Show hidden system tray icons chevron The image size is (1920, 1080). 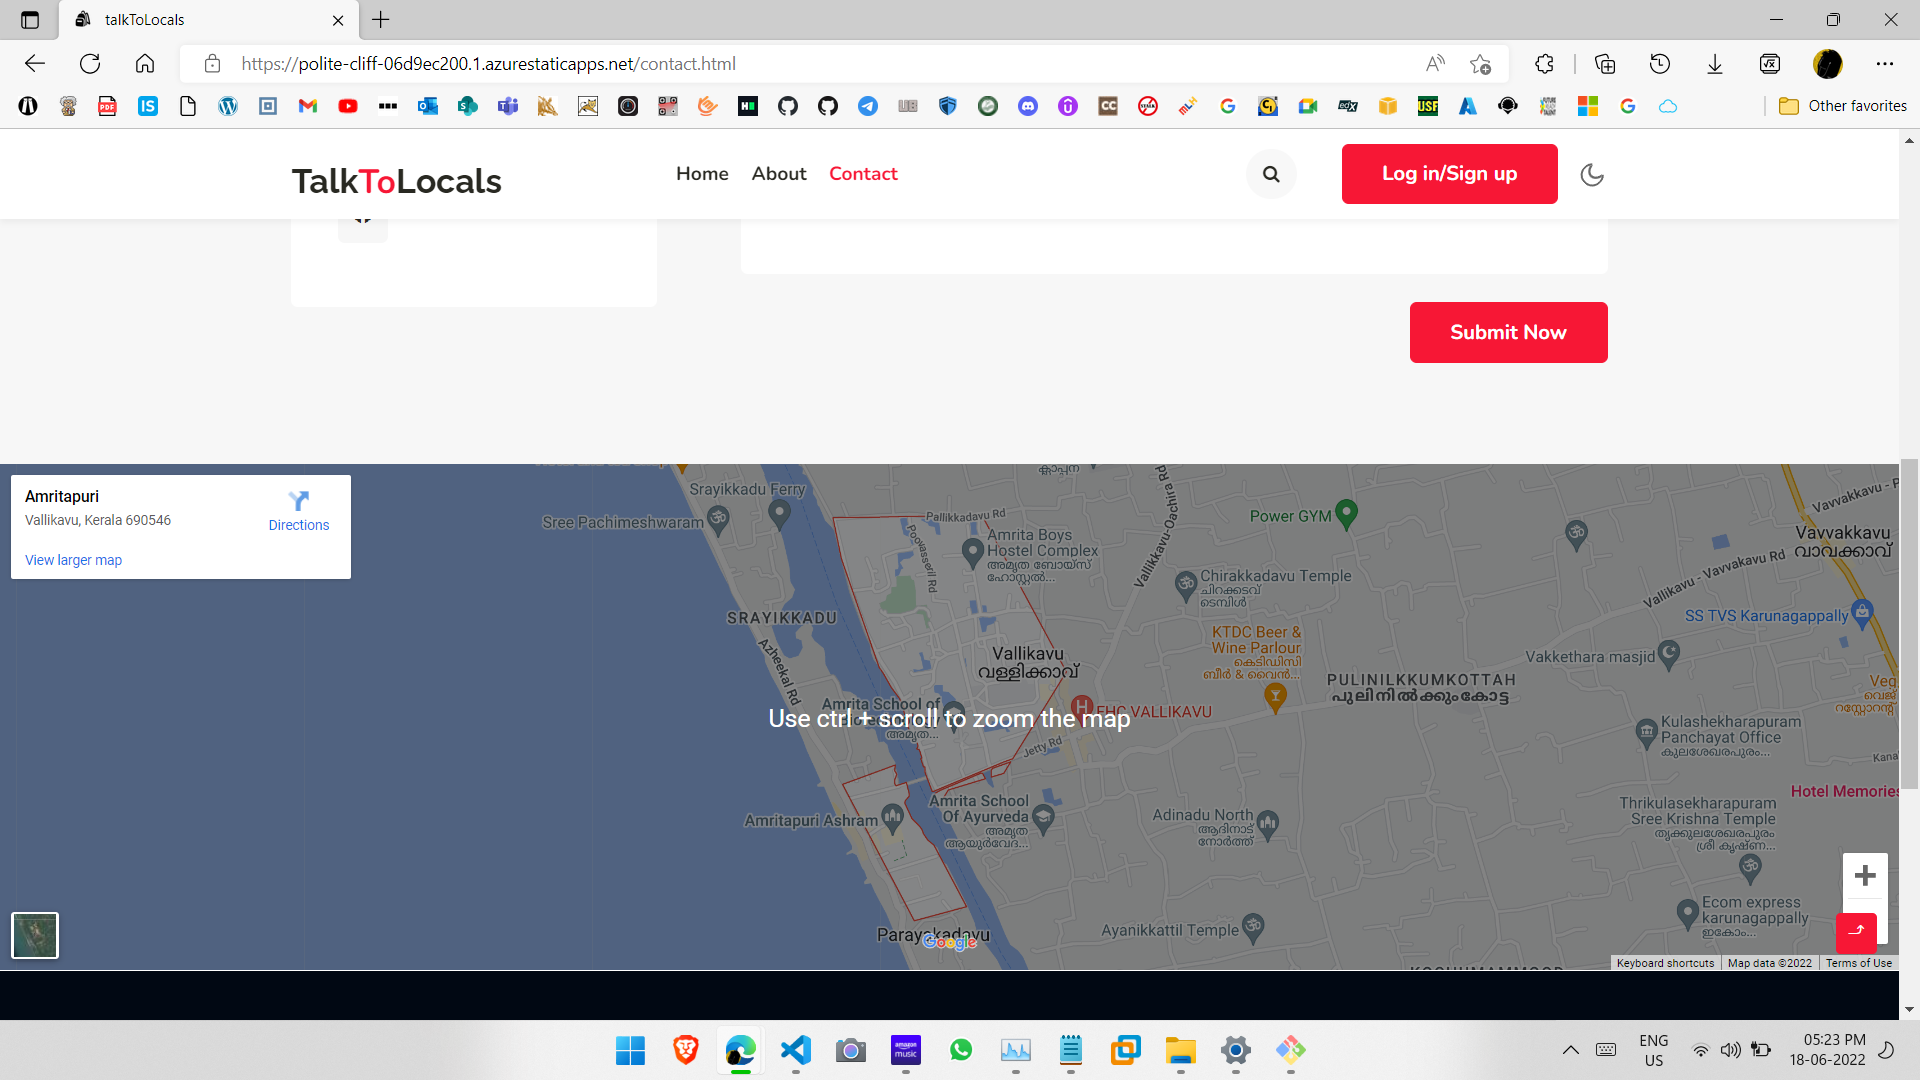pyautogui.click(x=1570, y=1050)
